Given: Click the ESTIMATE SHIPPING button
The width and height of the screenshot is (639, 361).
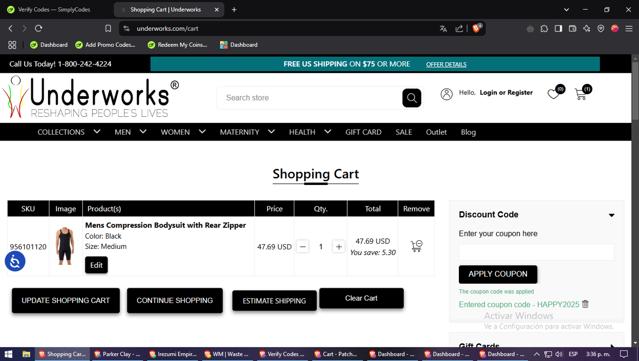Looking at the screenshot, I should (274, 301).
